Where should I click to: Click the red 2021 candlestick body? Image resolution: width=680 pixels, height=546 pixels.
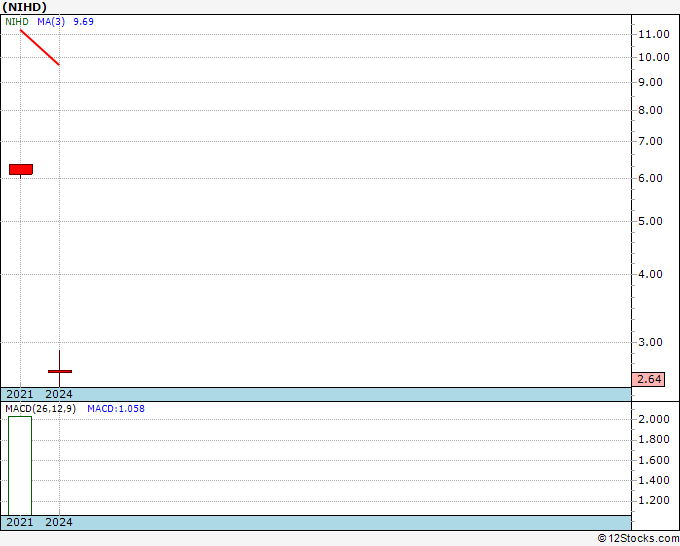point(21,170)
